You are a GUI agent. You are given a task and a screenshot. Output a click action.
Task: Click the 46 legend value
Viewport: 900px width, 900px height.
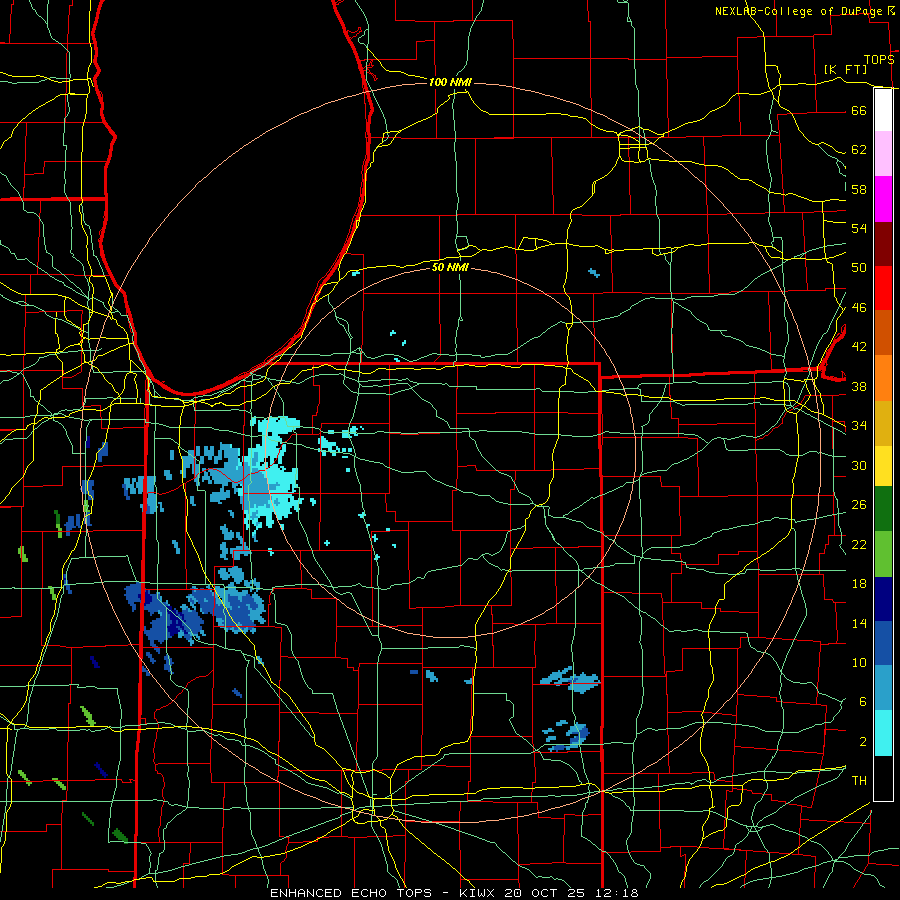point(859,308)
